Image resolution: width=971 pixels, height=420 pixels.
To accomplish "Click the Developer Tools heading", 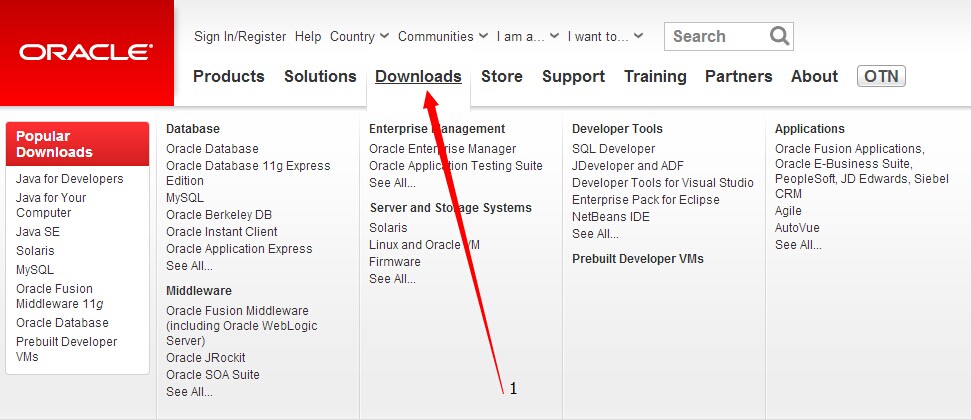I will [x=617, y=129].
